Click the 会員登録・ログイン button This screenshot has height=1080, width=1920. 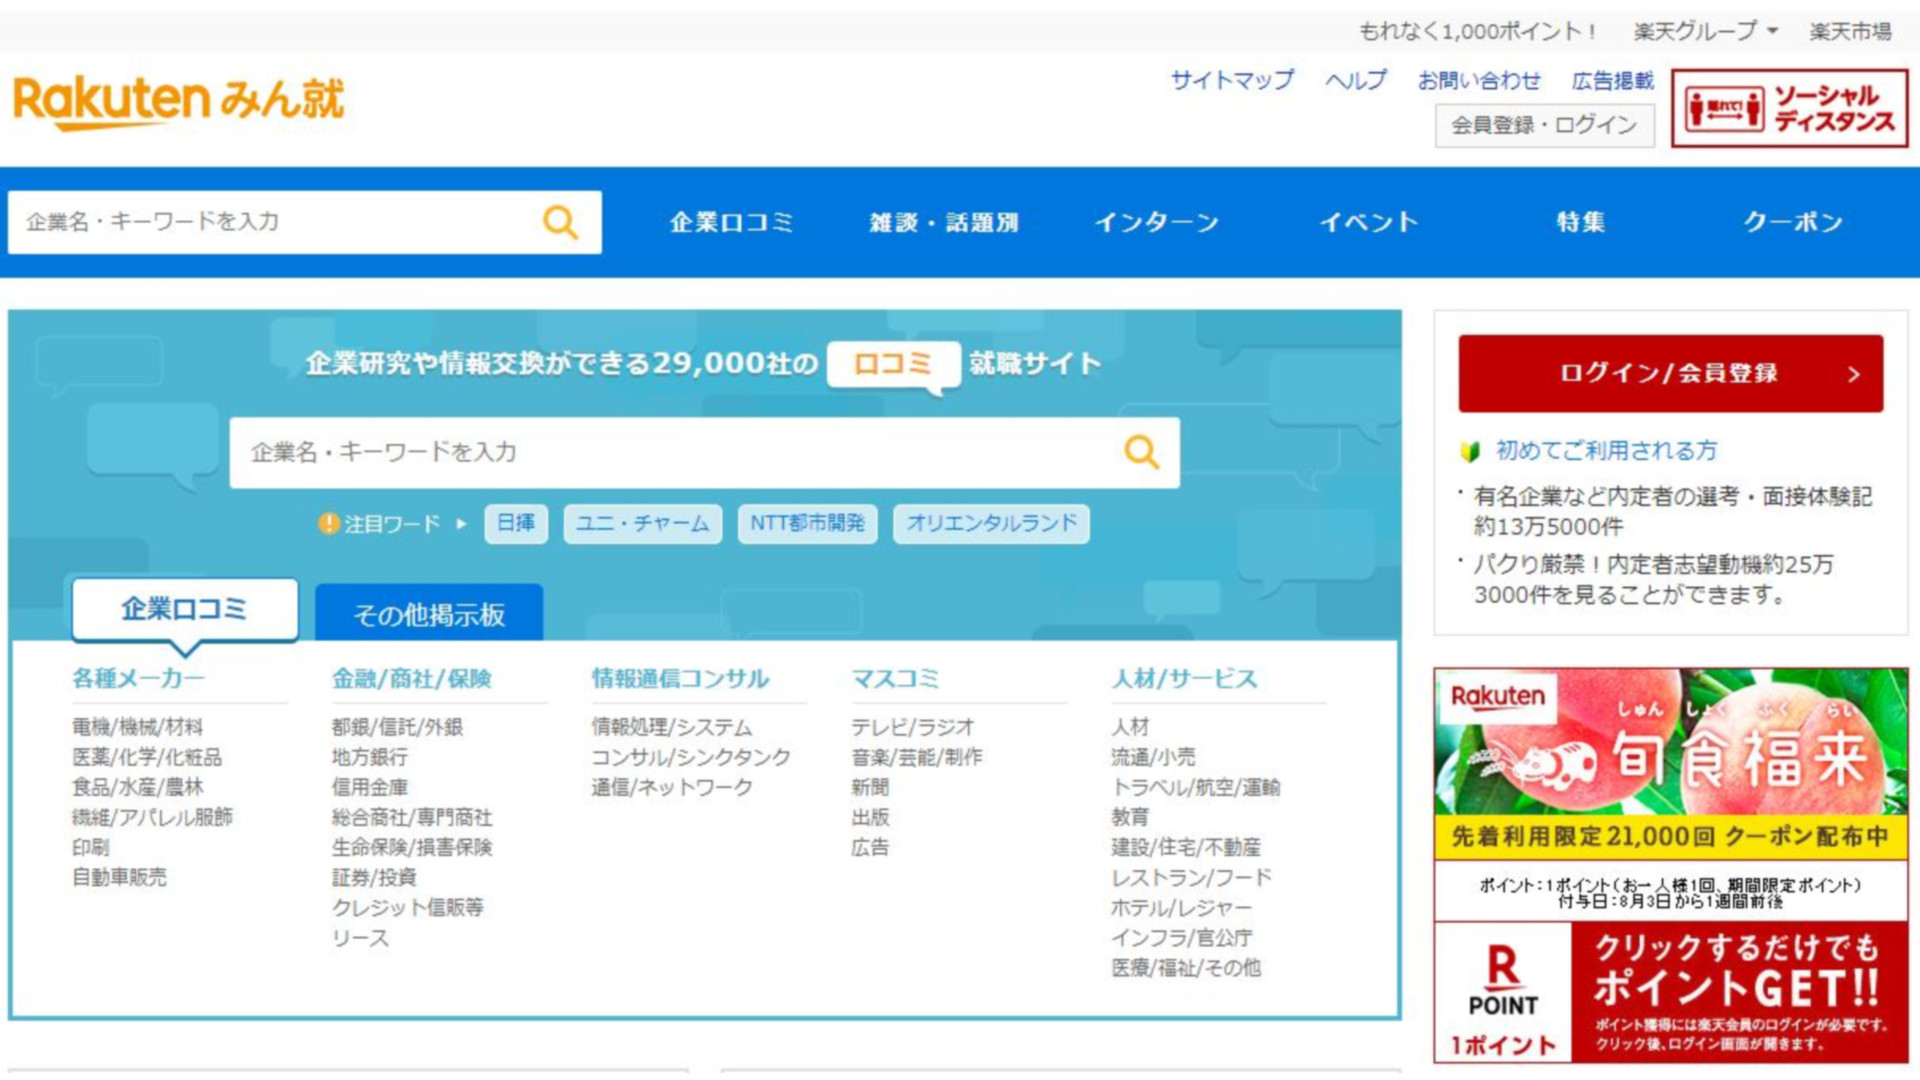pos(1544,125)
